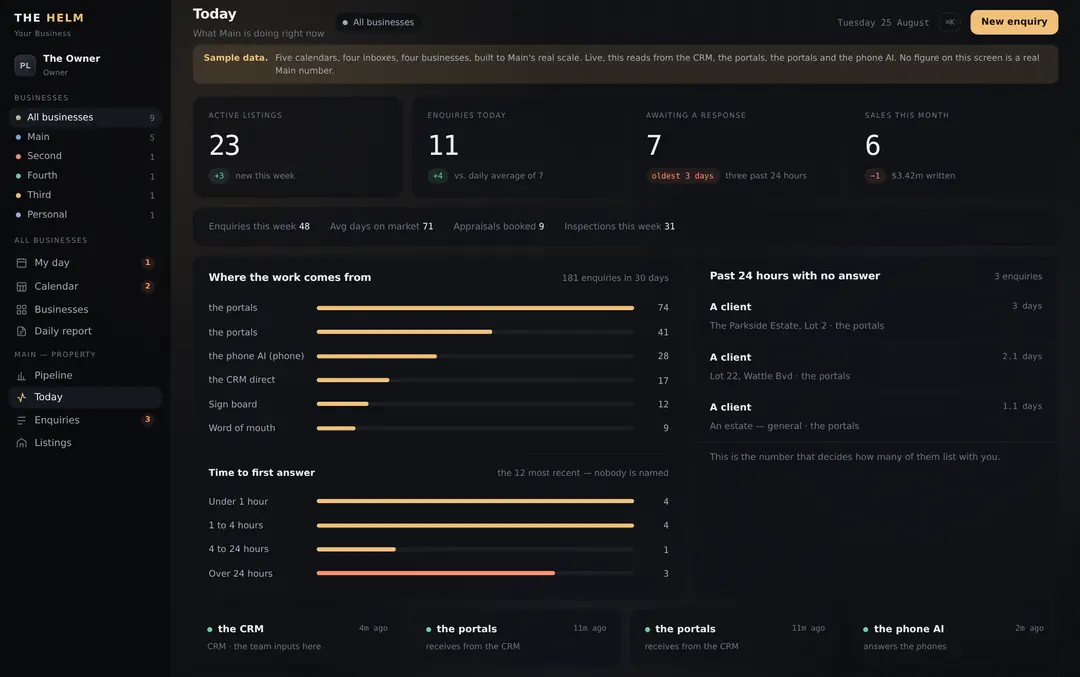Click the Pipeline bar-chart icon

21,375
